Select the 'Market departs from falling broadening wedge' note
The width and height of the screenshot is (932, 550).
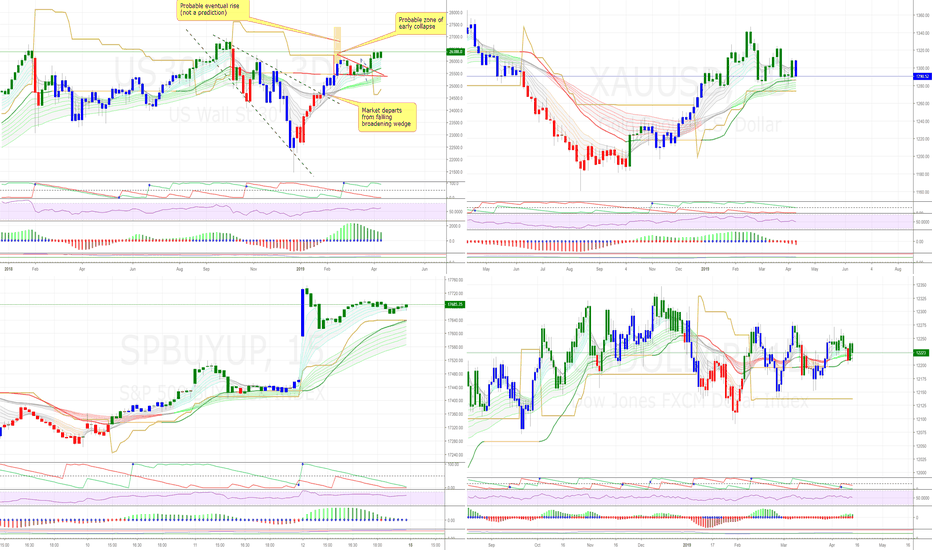(387, 117)
